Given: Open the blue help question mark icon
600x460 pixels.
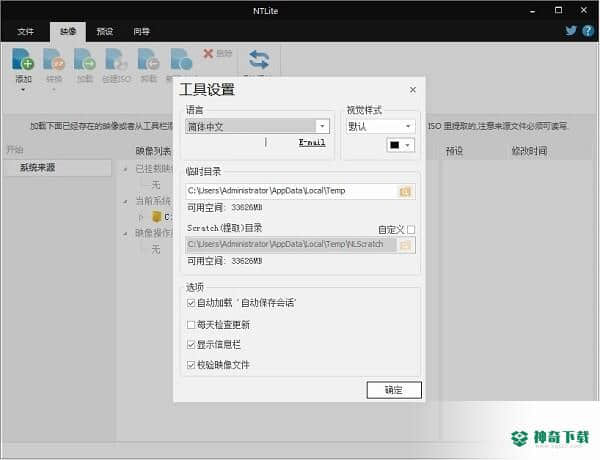Looking at the screenshot, I should point(587,31).
